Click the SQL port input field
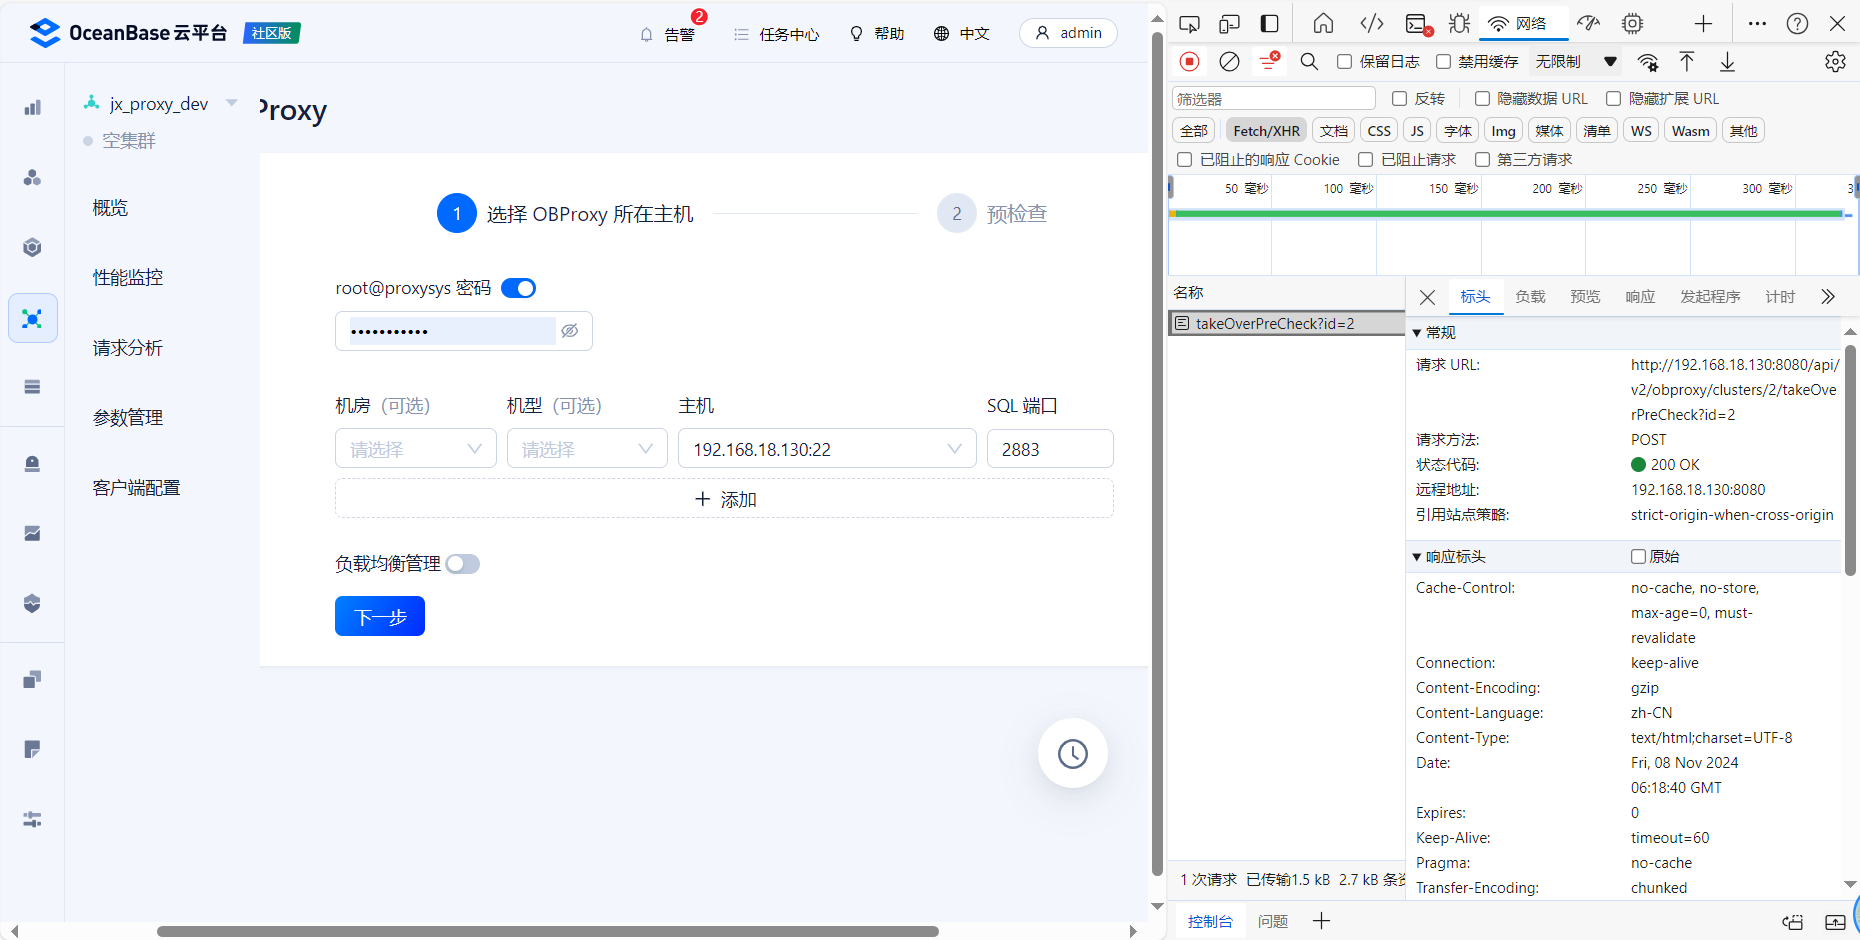1860x940 pixels. (x=1050, y=449)
